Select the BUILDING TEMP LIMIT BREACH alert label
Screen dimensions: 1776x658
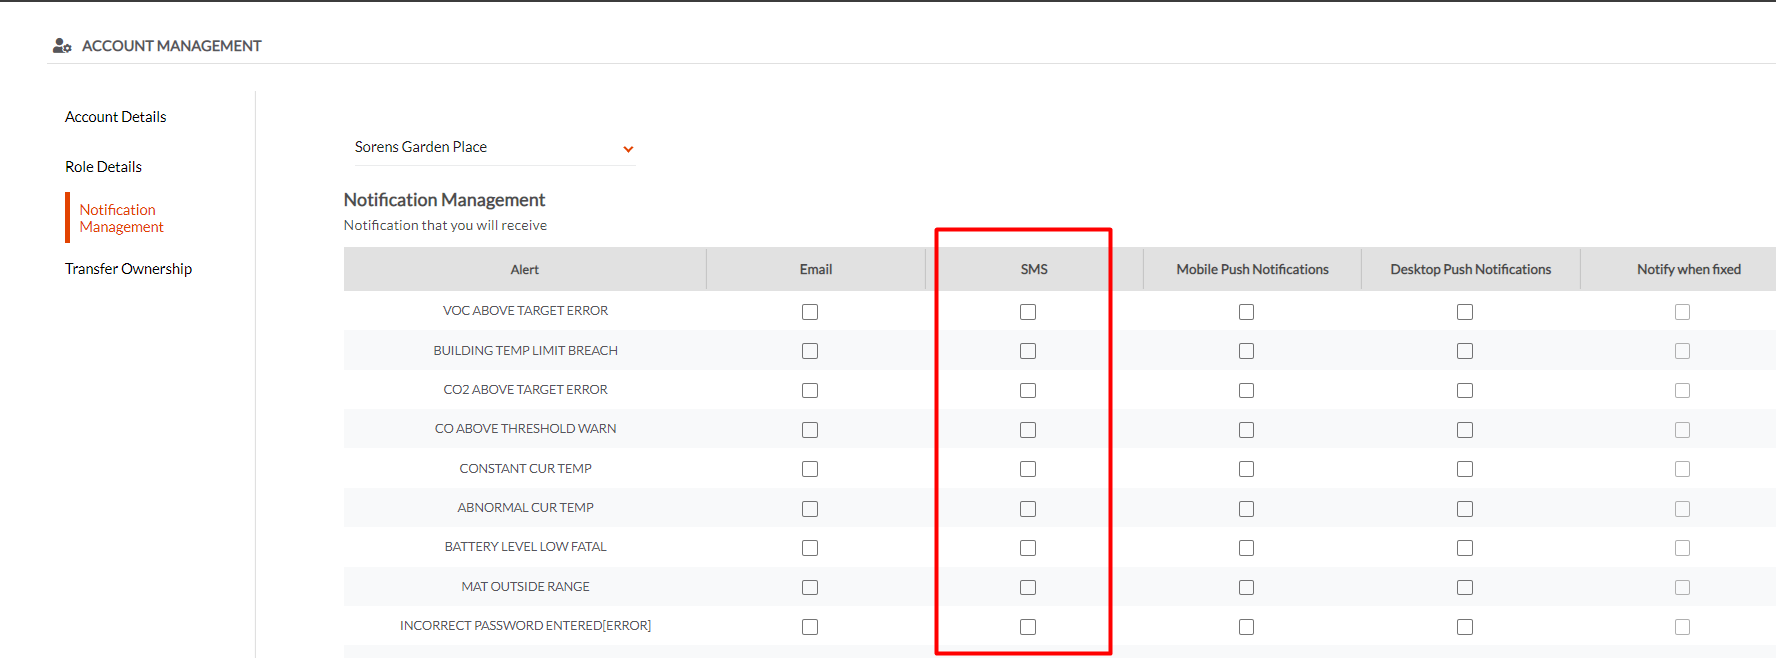(x=526, y=351)
